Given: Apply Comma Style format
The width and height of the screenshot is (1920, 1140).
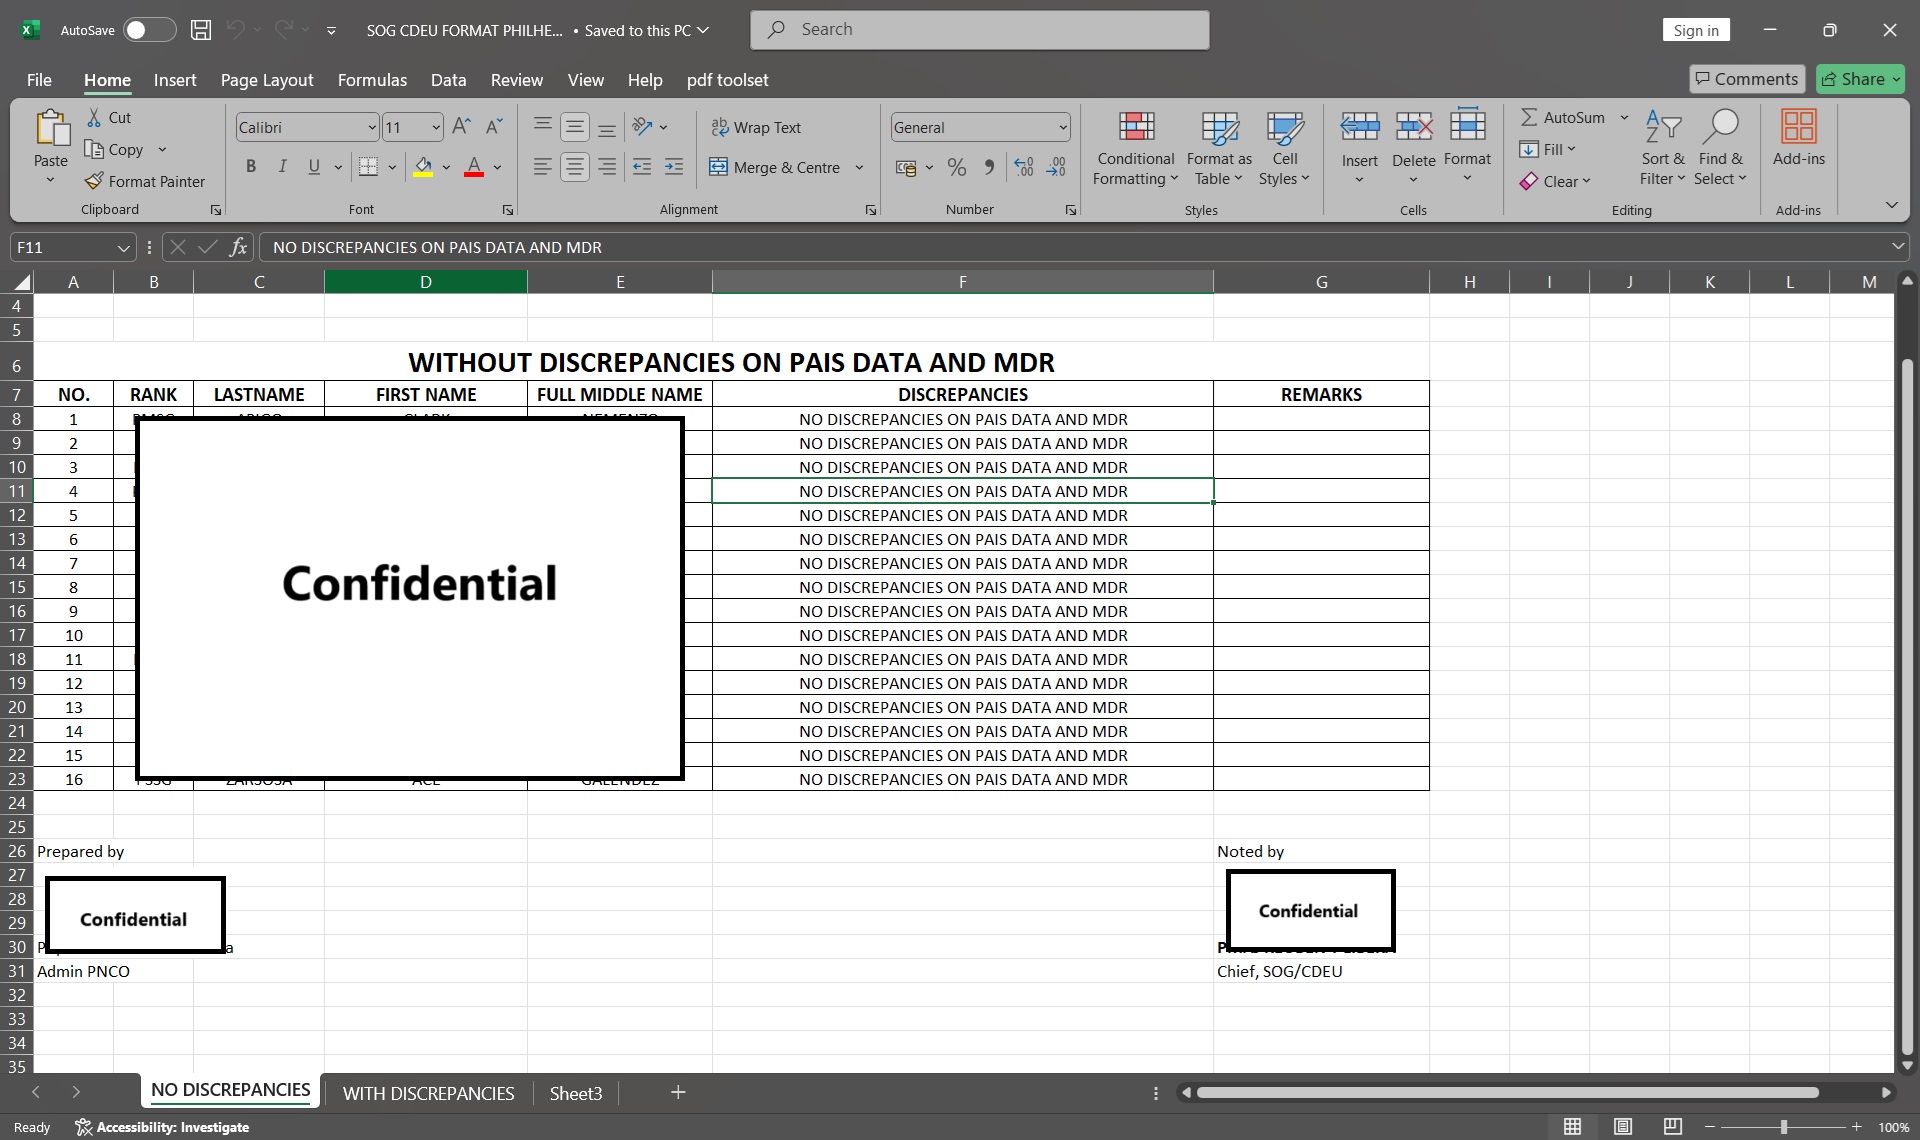Looking at the screenshot, I should click(989, 167).
